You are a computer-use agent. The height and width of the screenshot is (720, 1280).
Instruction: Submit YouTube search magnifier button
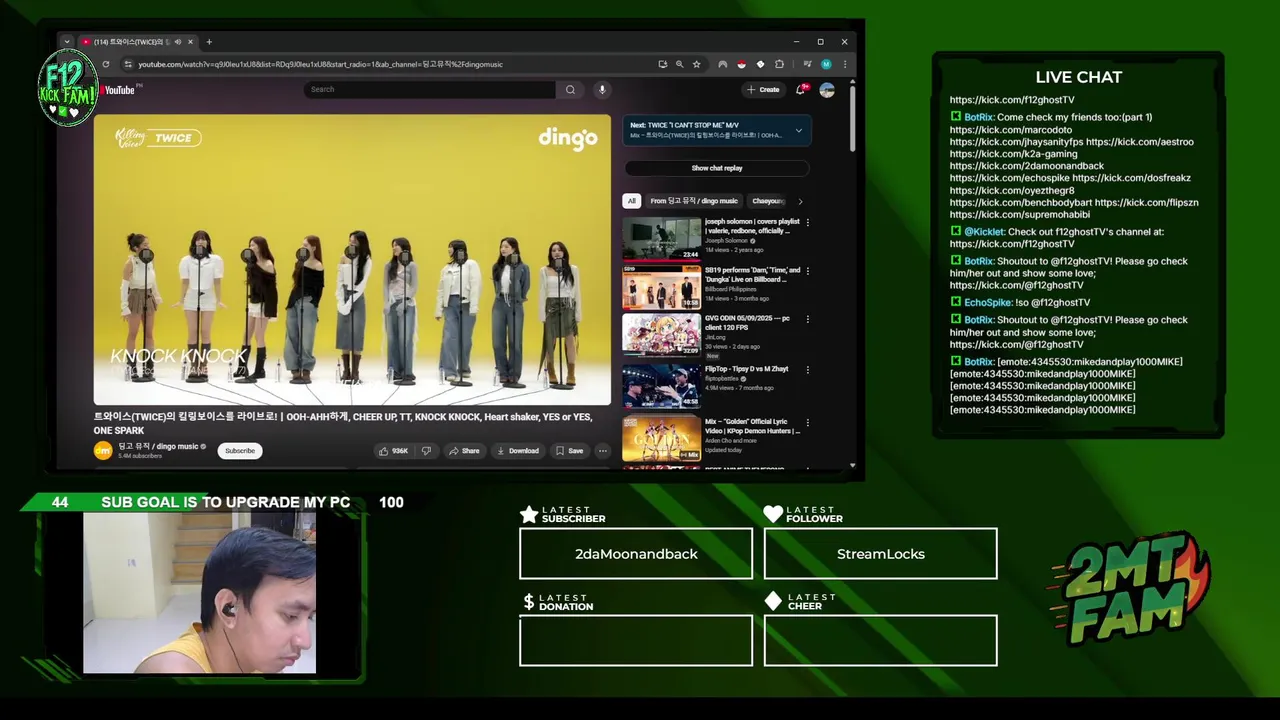coord(570,89)
